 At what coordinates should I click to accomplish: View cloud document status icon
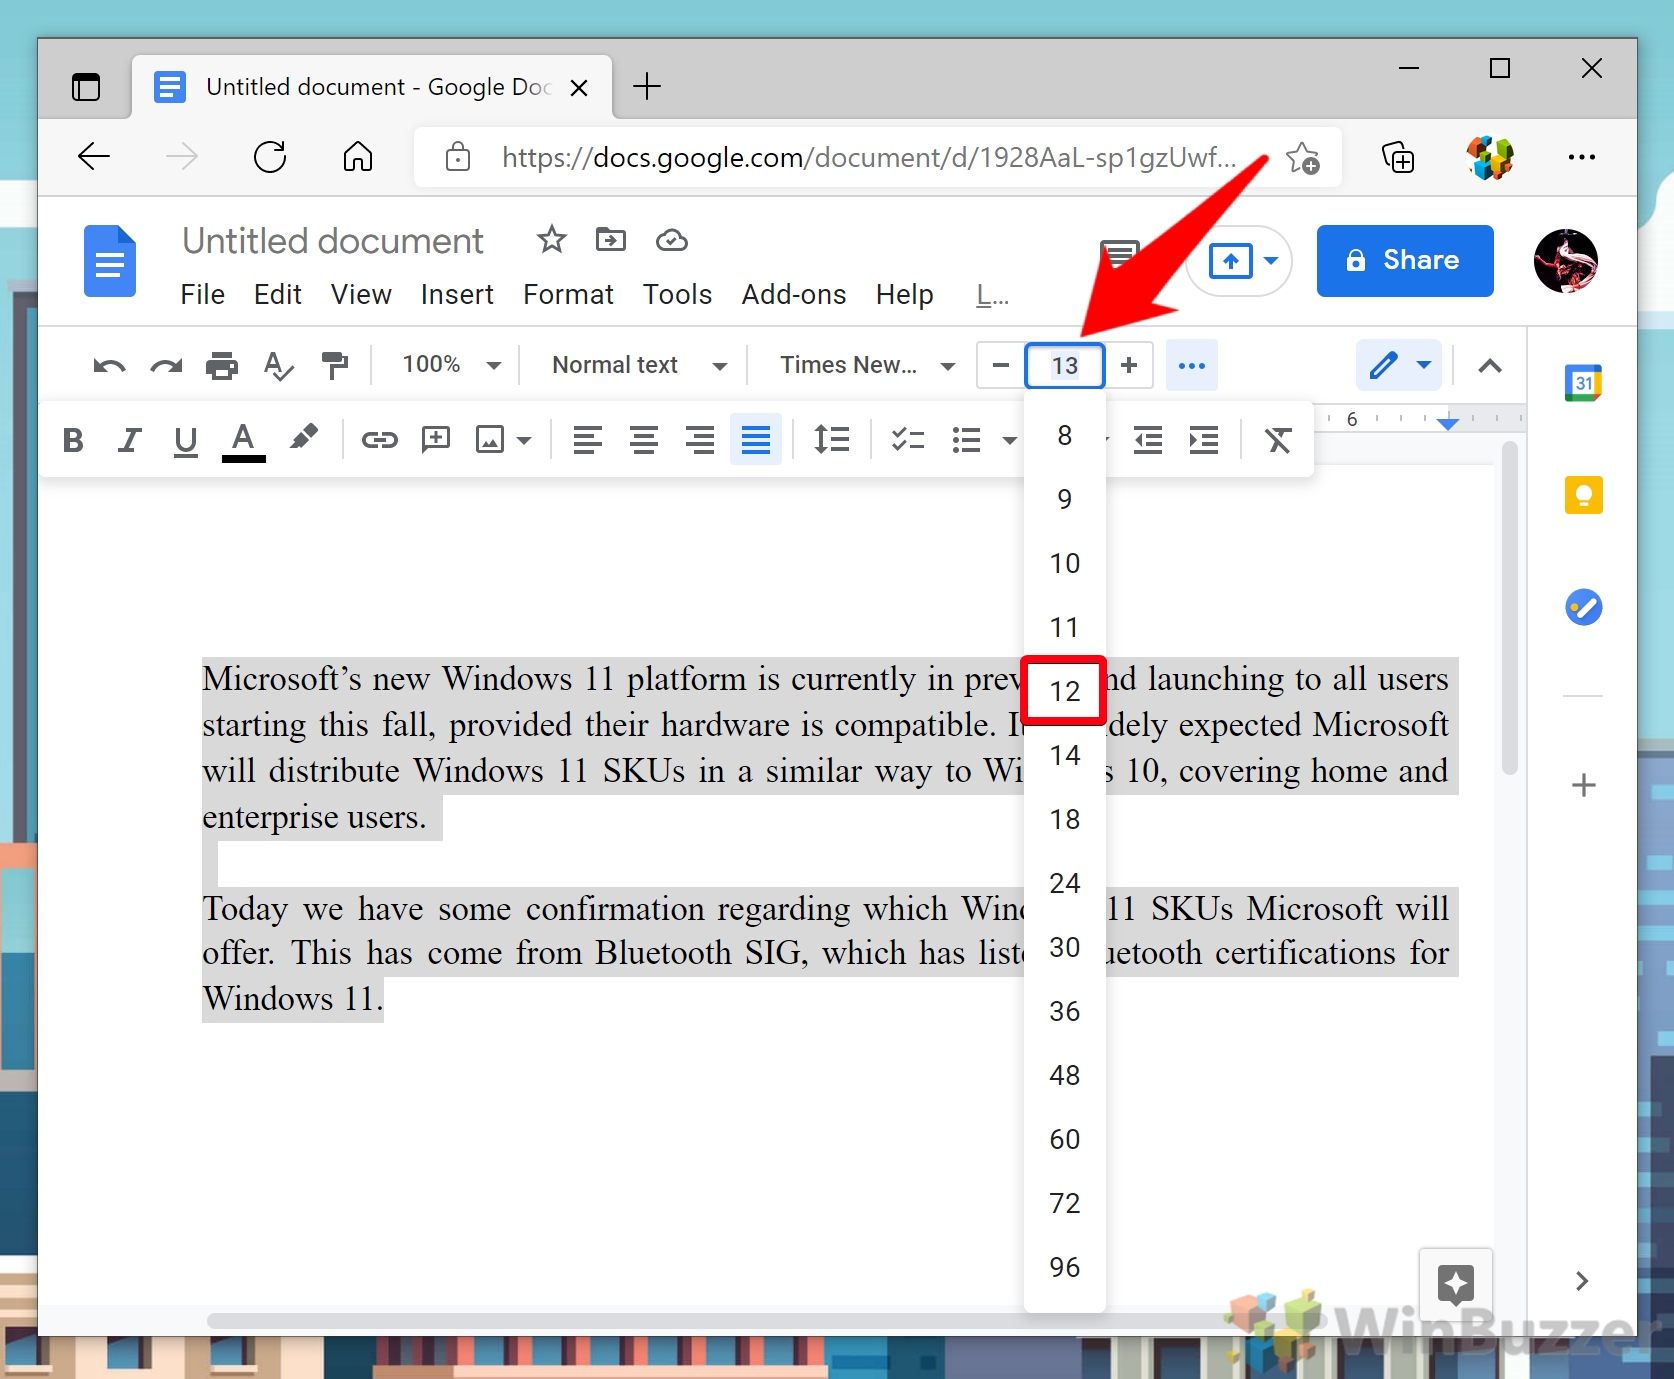[672, 240]
